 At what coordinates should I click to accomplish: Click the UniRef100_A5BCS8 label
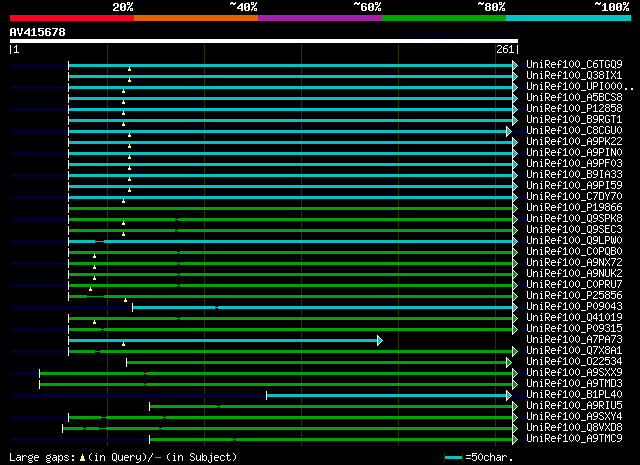click(x=574, y=98)
